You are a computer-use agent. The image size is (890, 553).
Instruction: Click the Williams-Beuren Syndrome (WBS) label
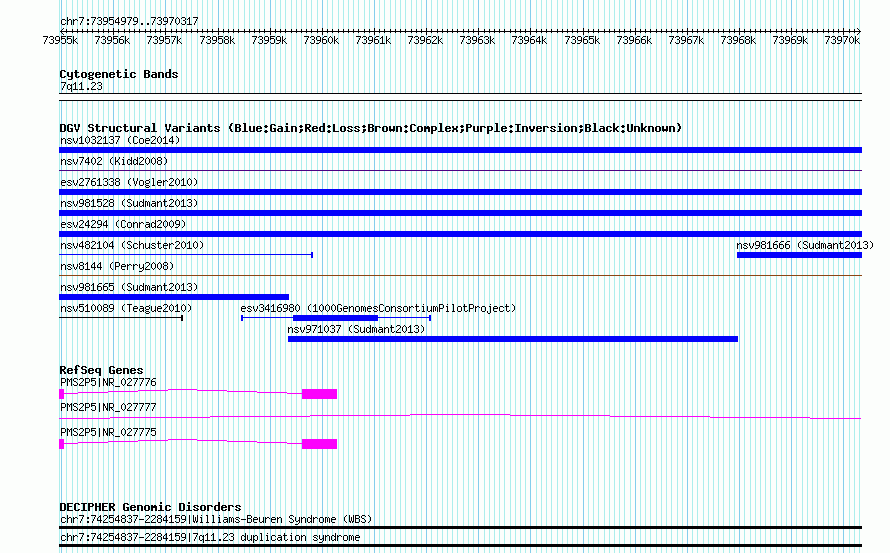pyautogui.click(x=216, y=520)
